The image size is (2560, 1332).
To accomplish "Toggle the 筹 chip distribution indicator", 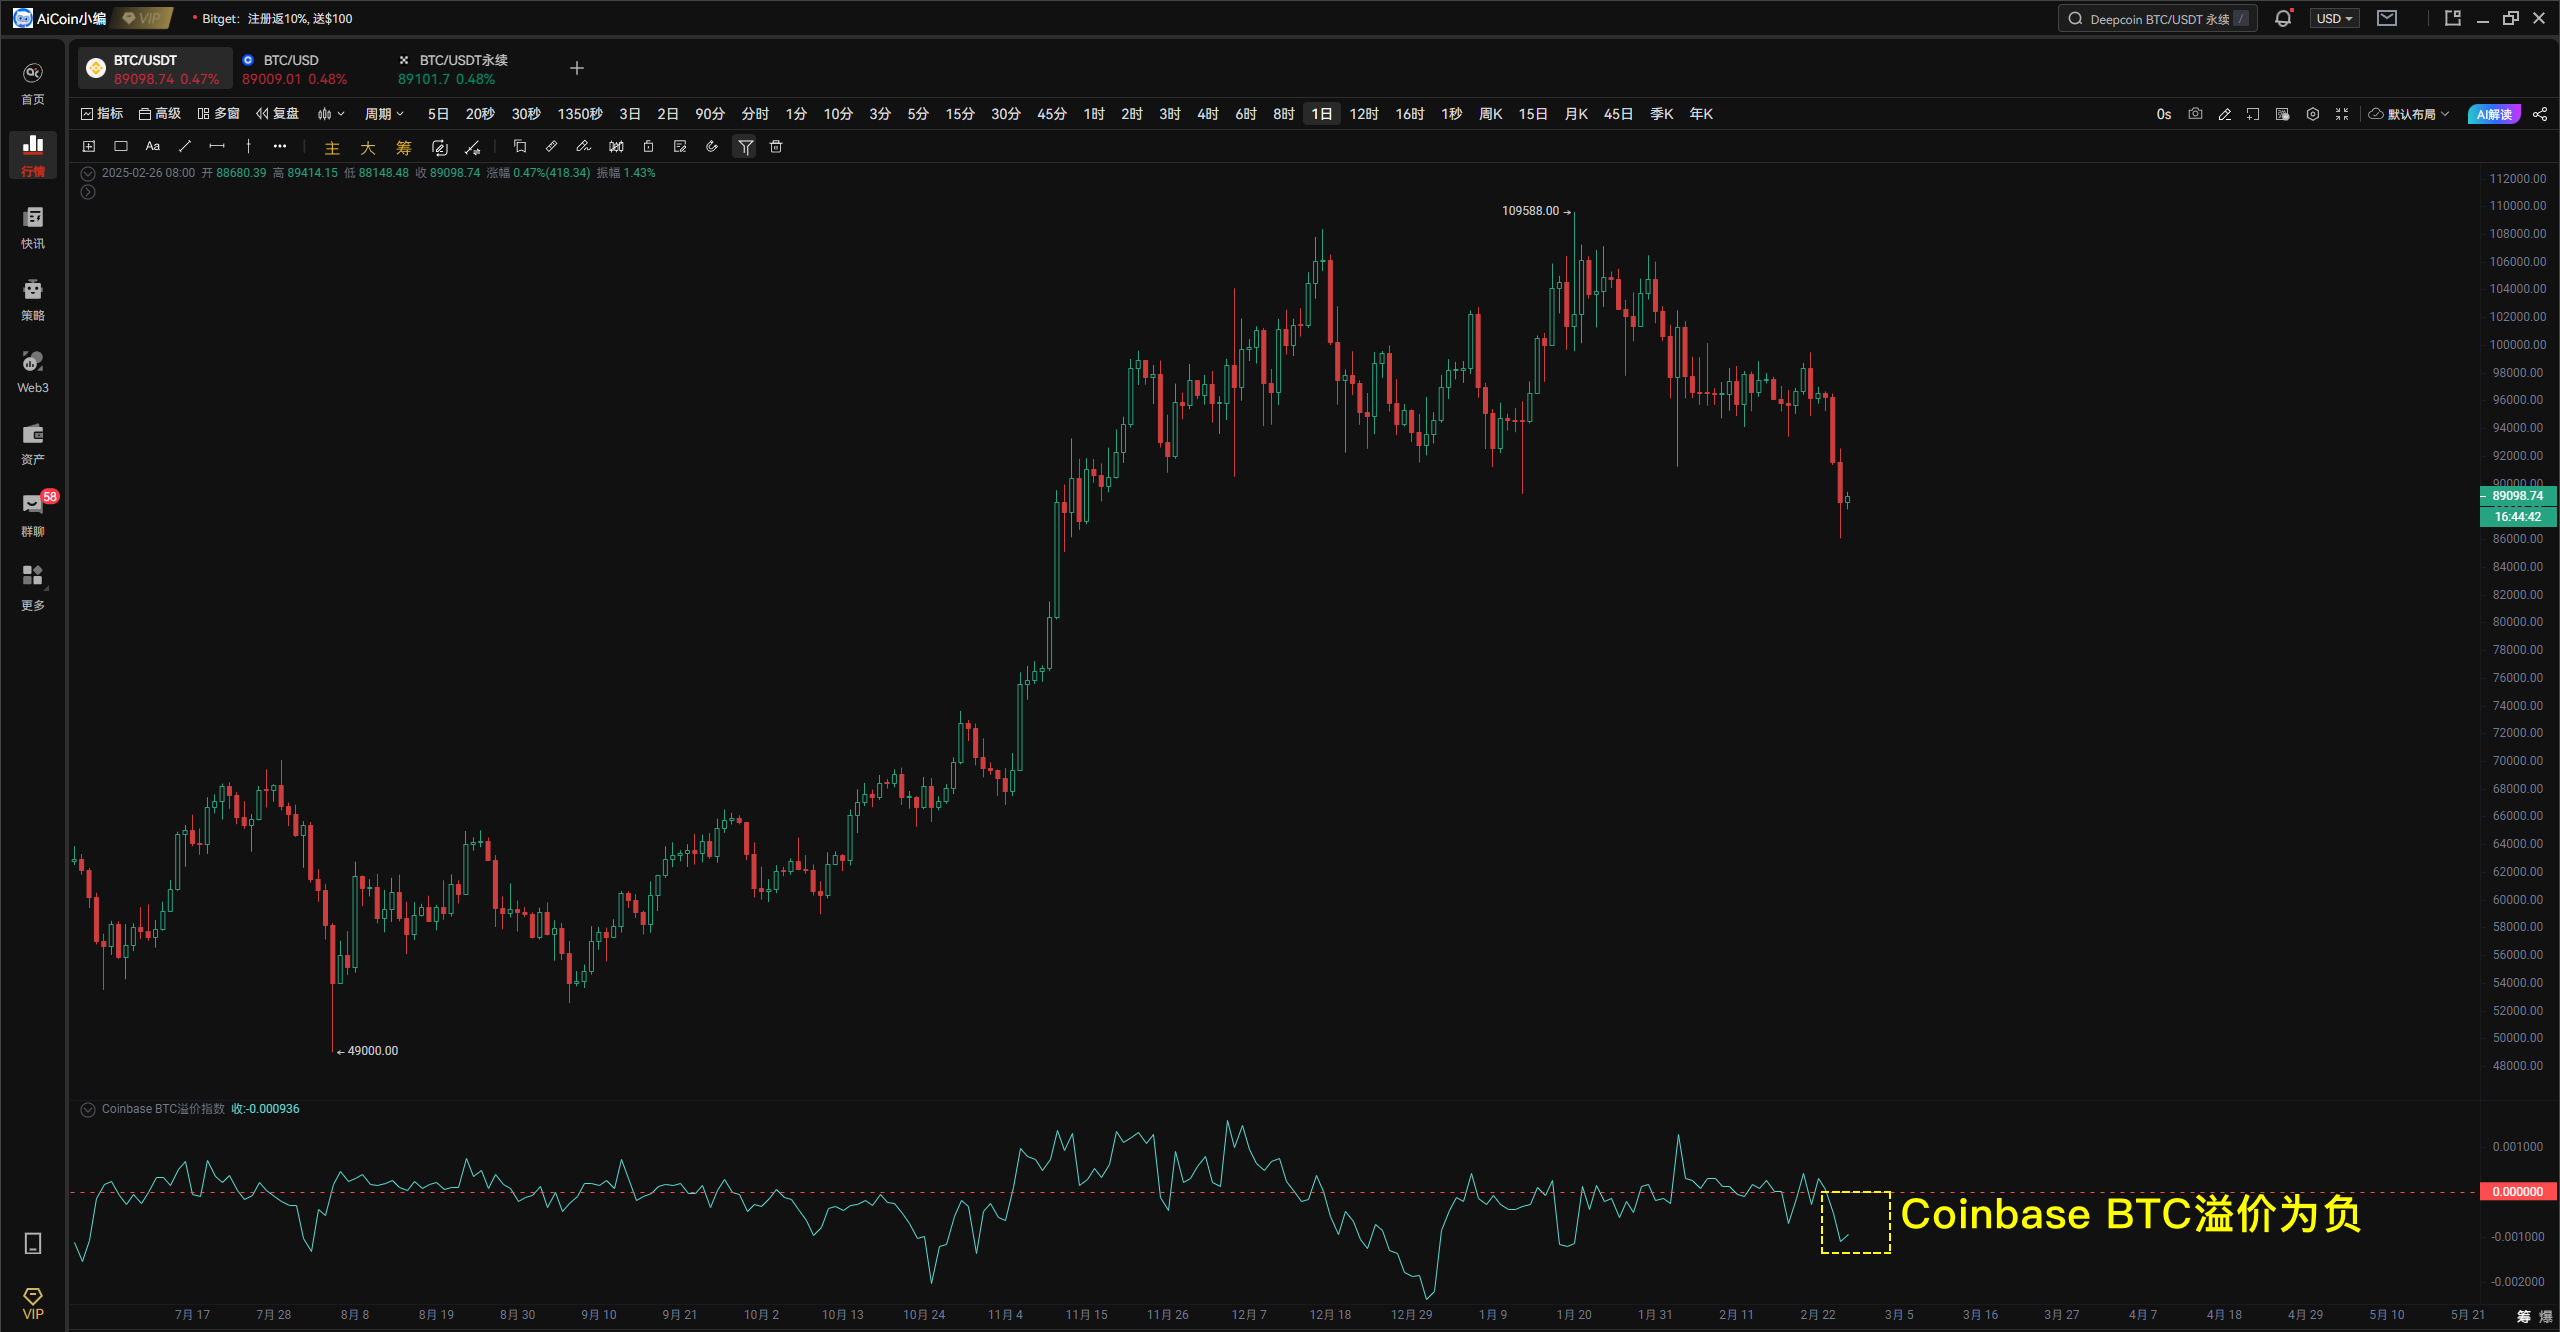I will [x=404, y=147].
